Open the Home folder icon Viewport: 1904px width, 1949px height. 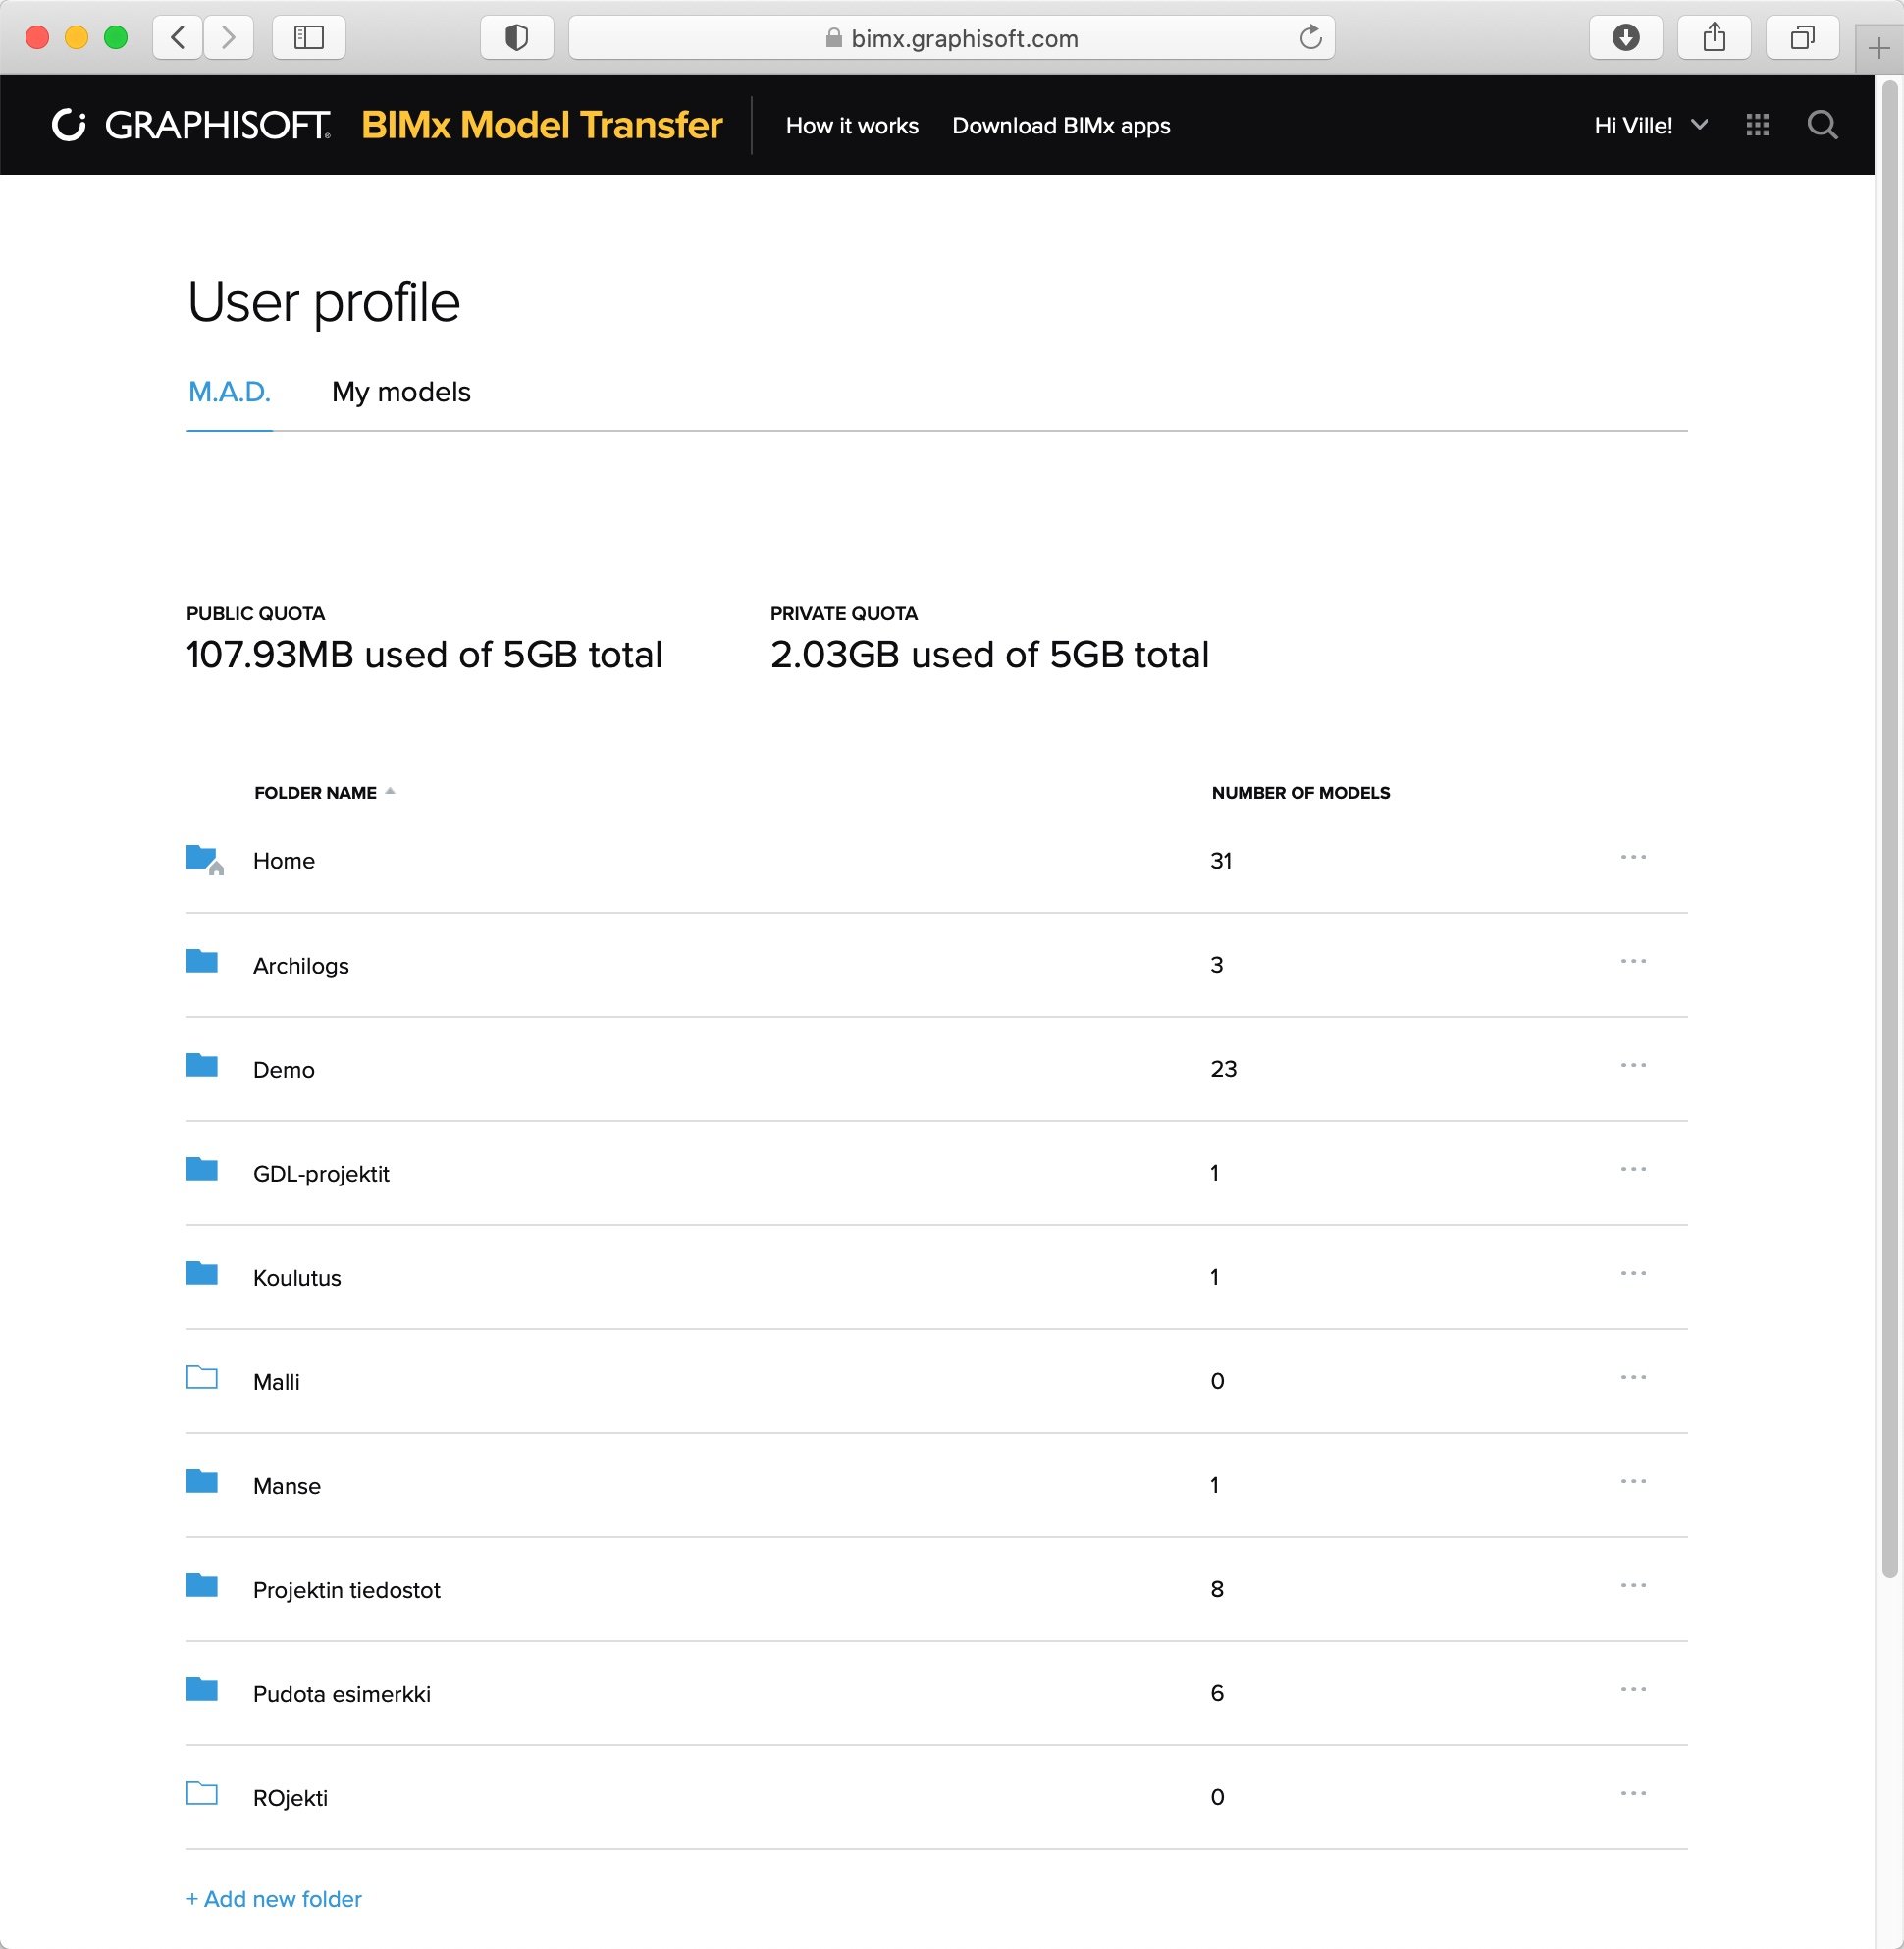click(204, 860)
